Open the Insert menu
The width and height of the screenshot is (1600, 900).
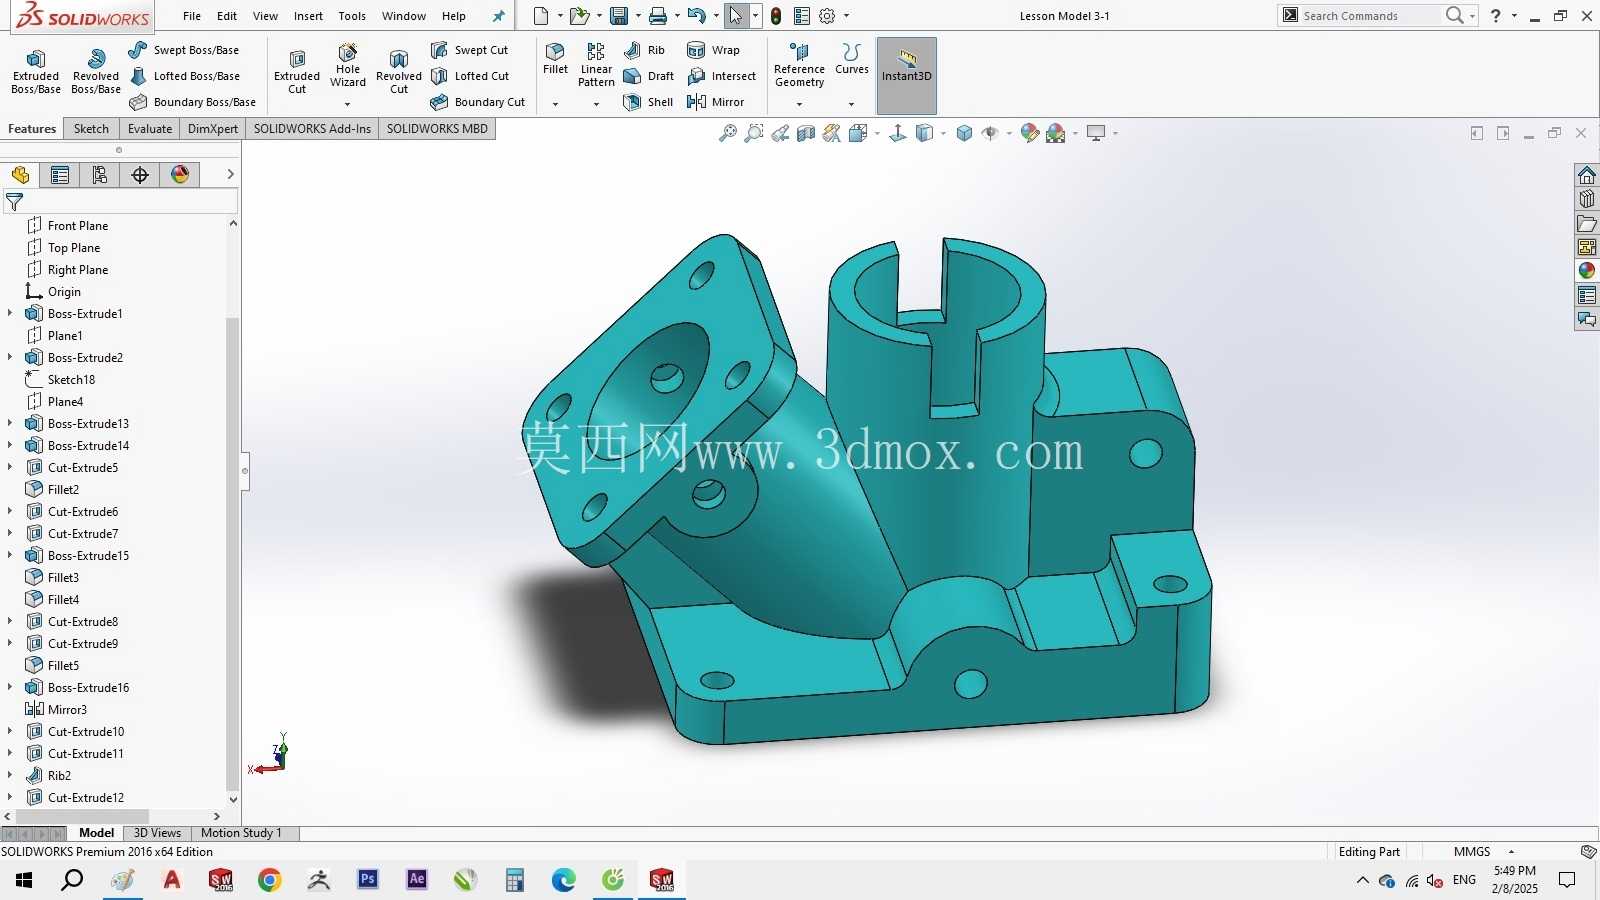tap(308, 16)
